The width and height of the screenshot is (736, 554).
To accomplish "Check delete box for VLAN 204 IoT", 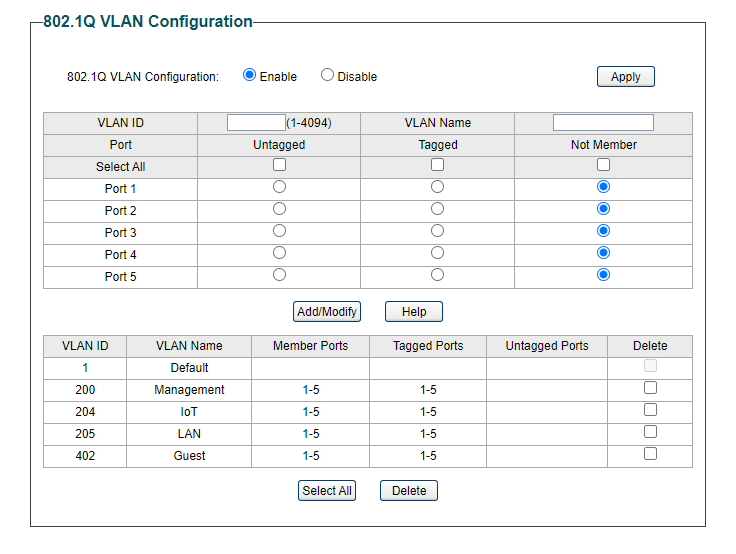I will 650,410.
